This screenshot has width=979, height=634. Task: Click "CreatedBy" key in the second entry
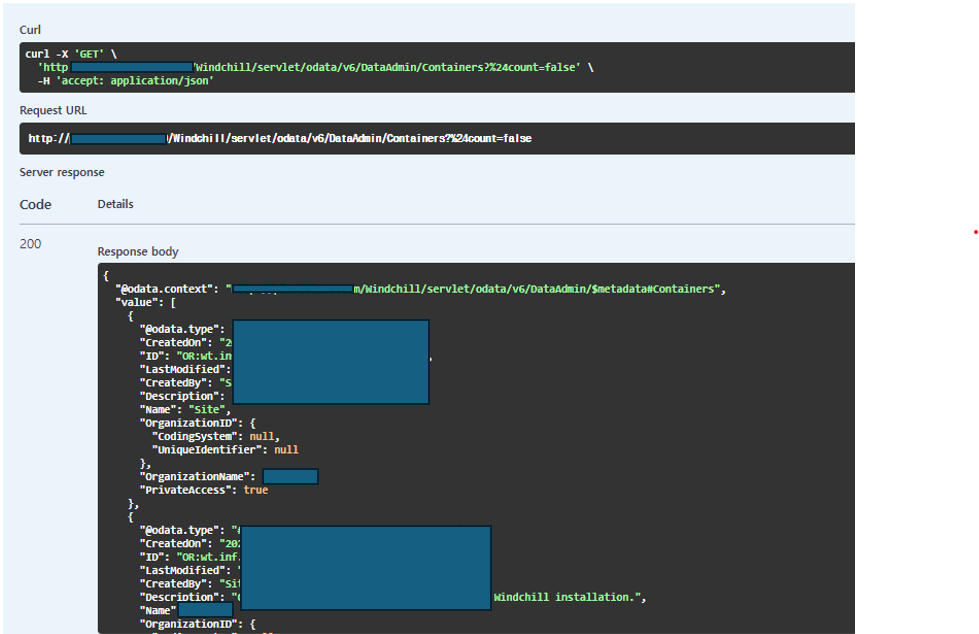click(x=176, y=583)
